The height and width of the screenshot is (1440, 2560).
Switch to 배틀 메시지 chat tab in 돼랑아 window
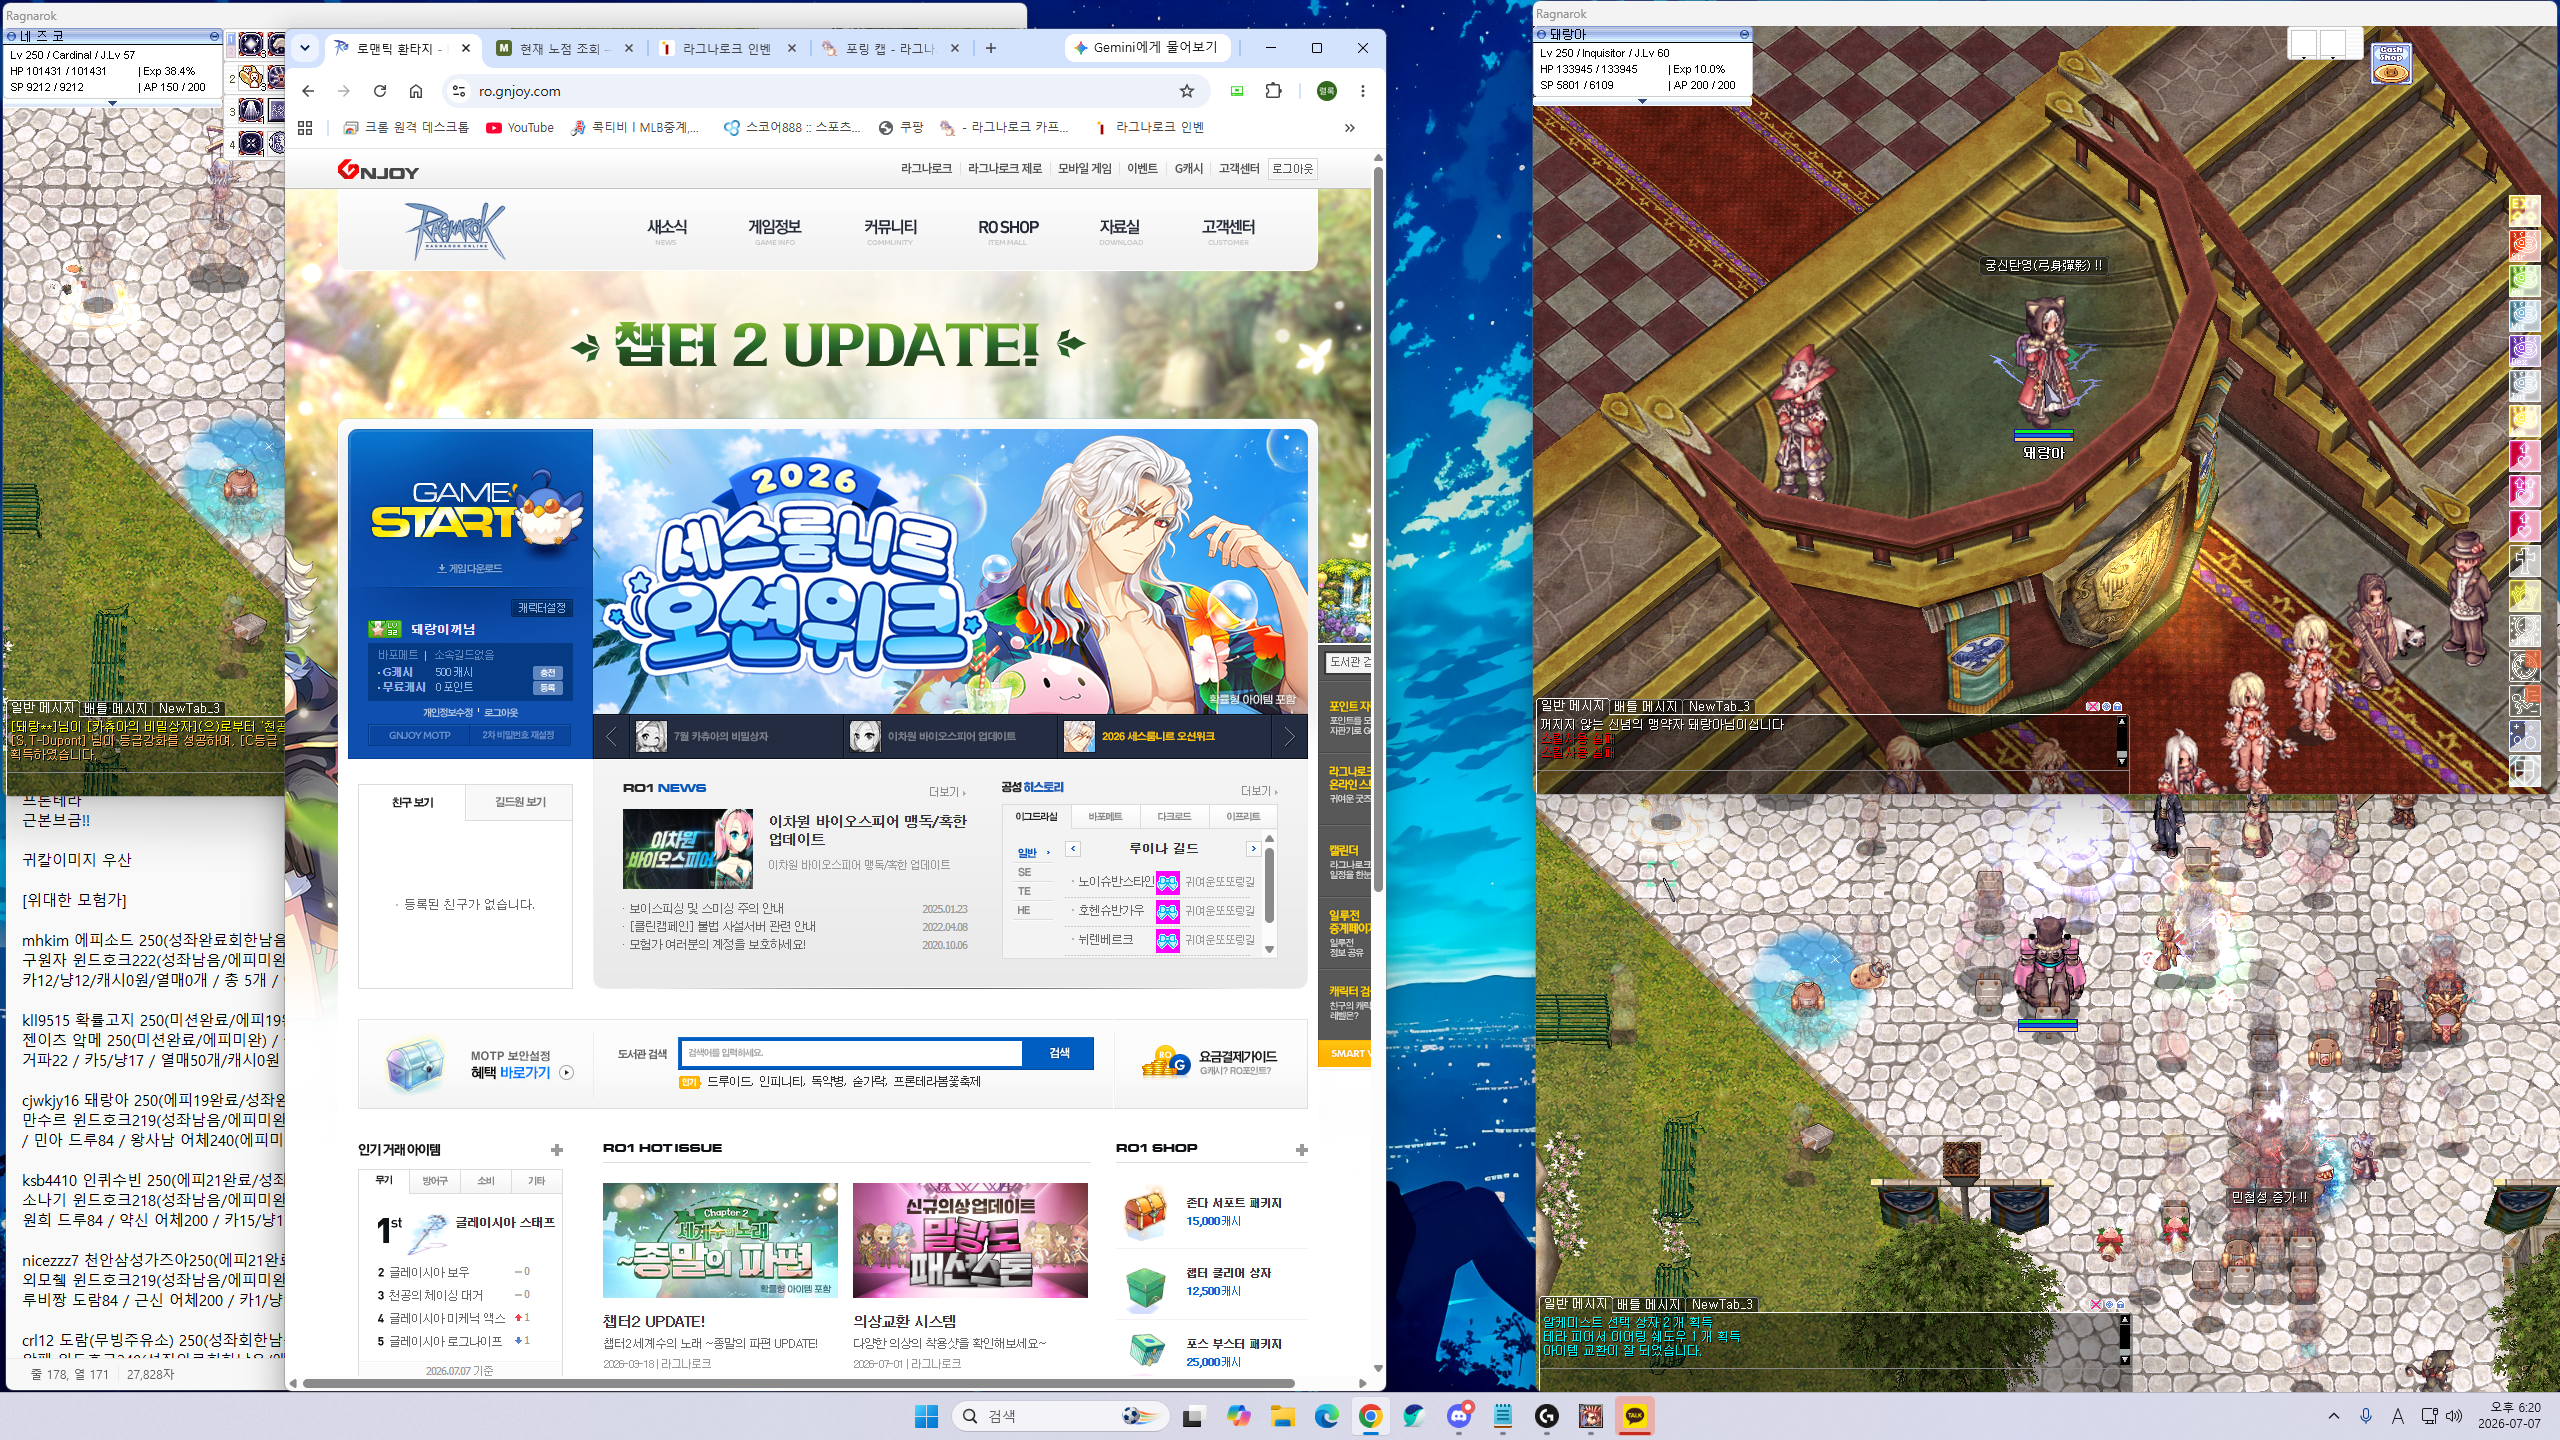1646,706
